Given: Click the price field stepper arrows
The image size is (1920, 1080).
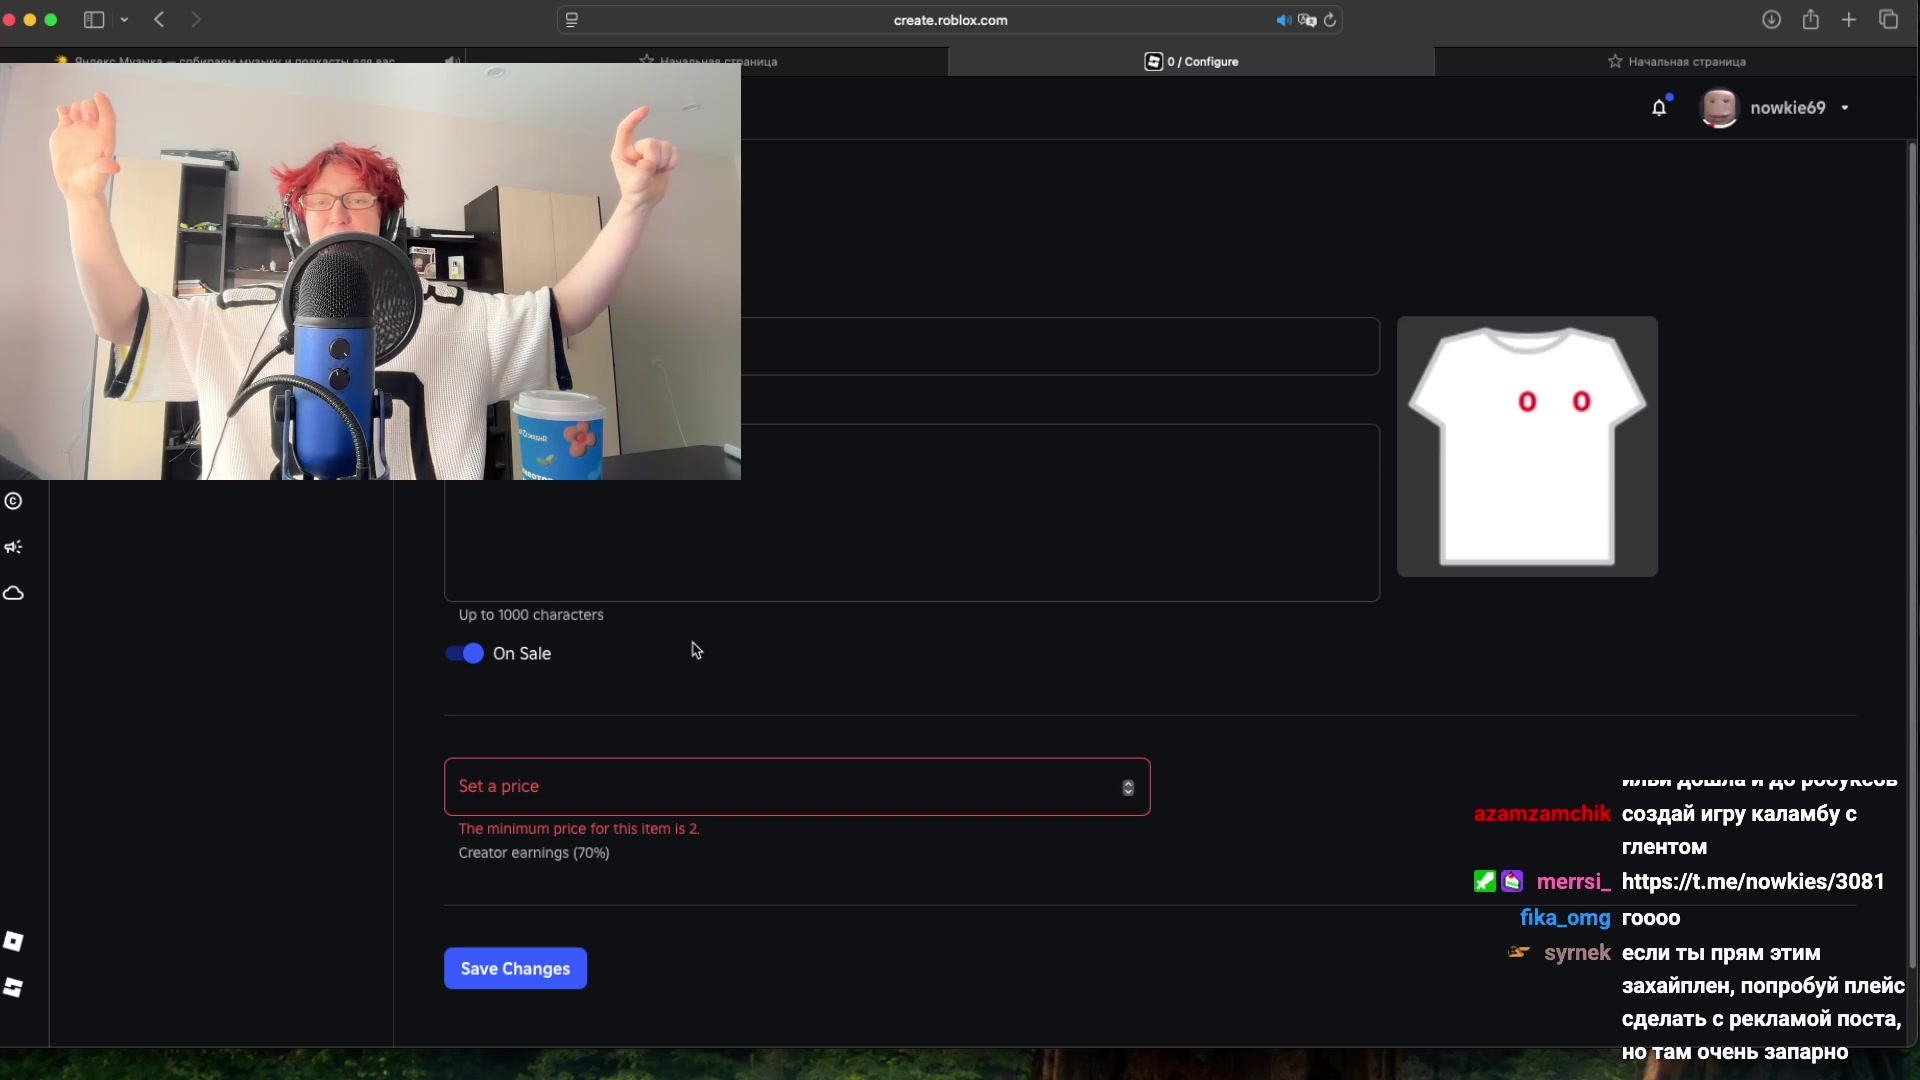Looking at the screenshot, I should click(x=1128, y=788).
